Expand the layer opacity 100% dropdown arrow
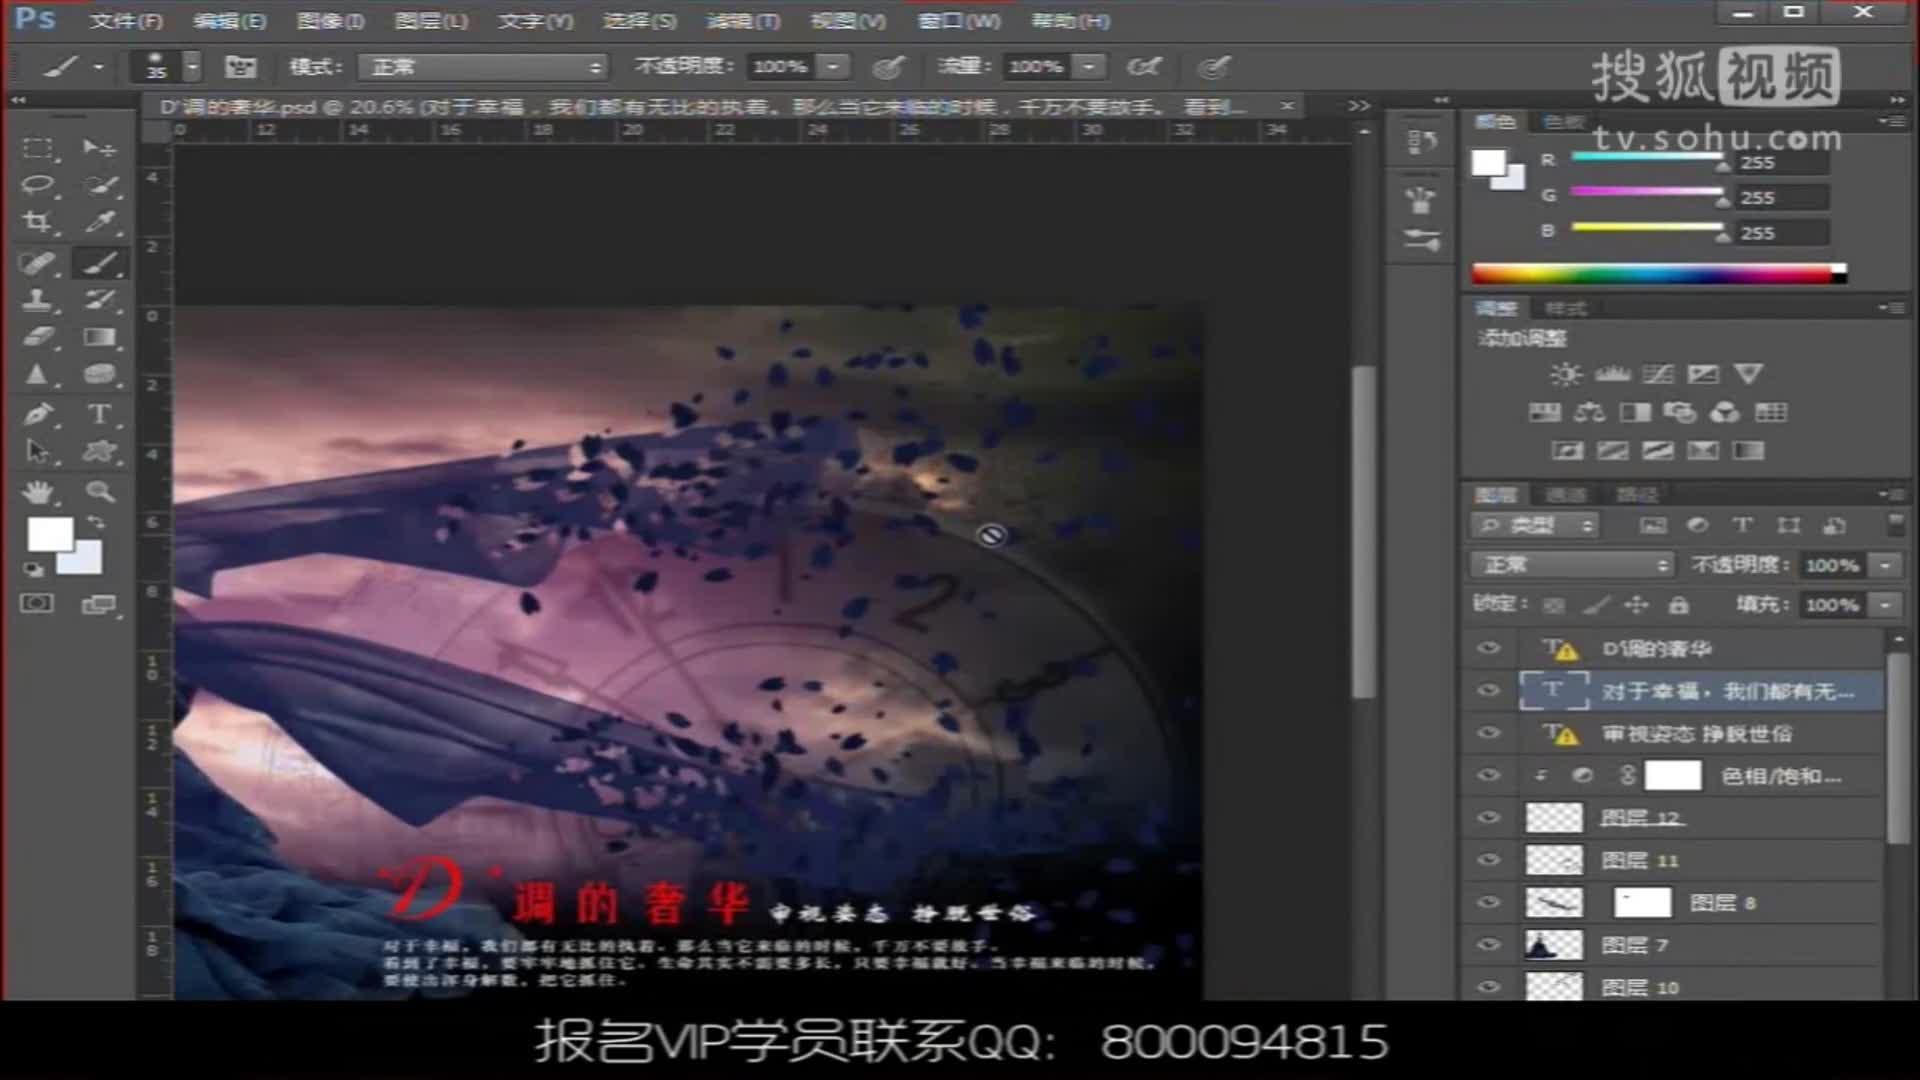The width and height of the screenshot is (1920, 1080). [1885, 565]
